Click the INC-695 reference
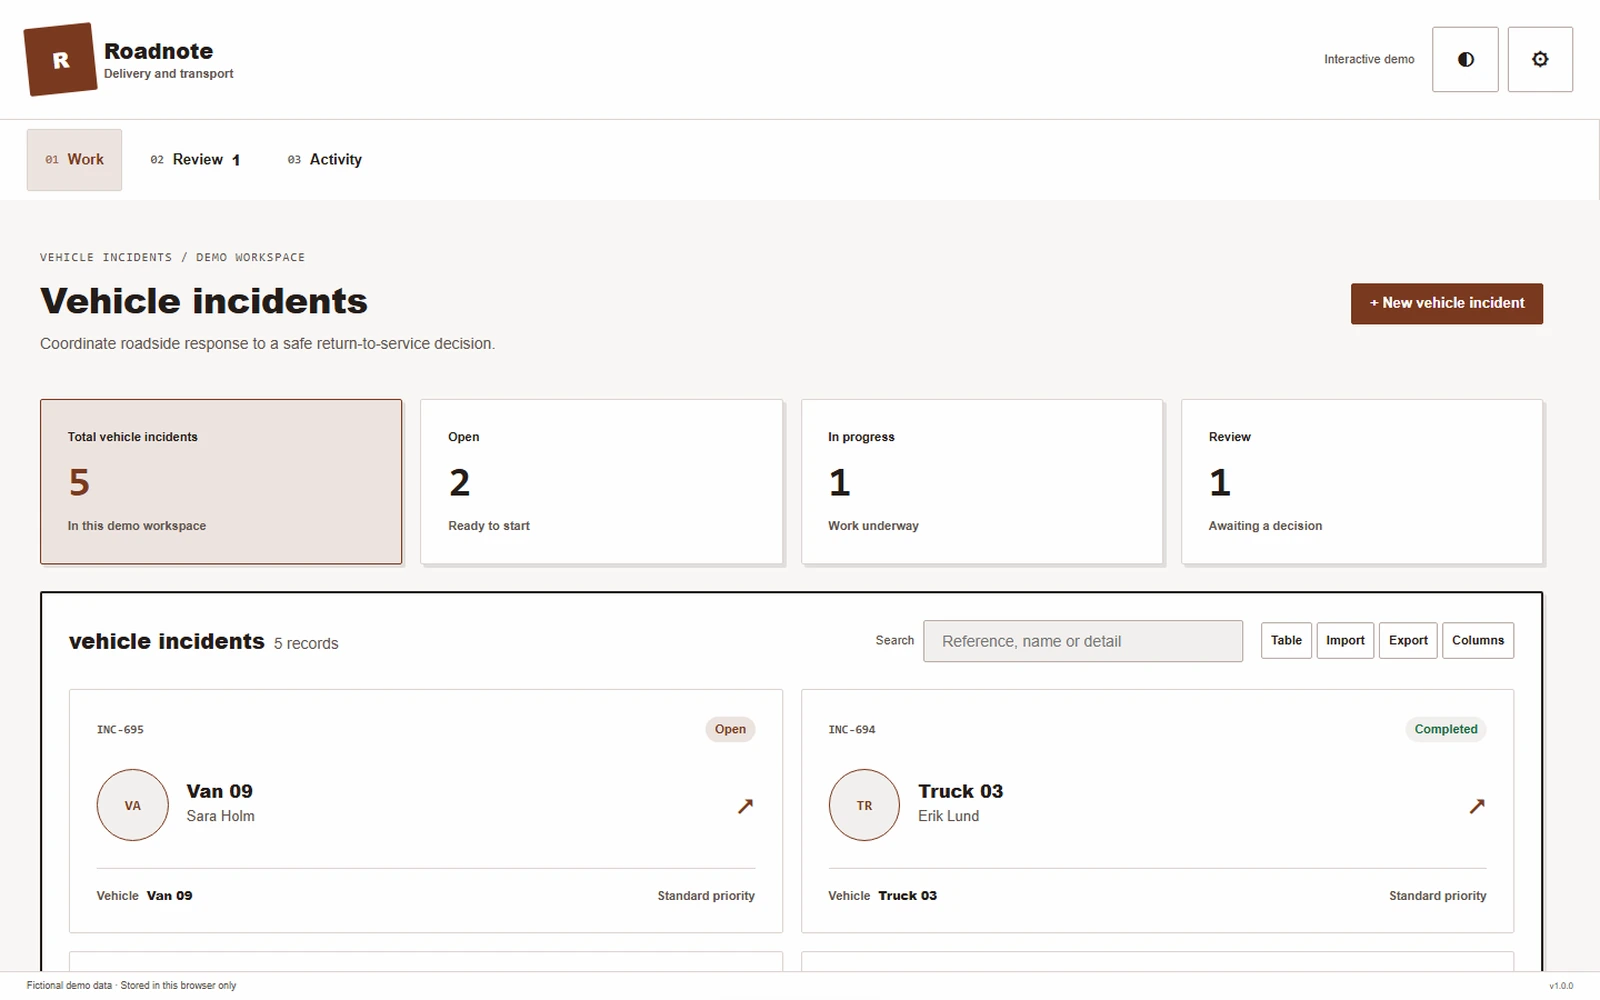Viewport: 1600px width, 1000px height. (120, 730)
